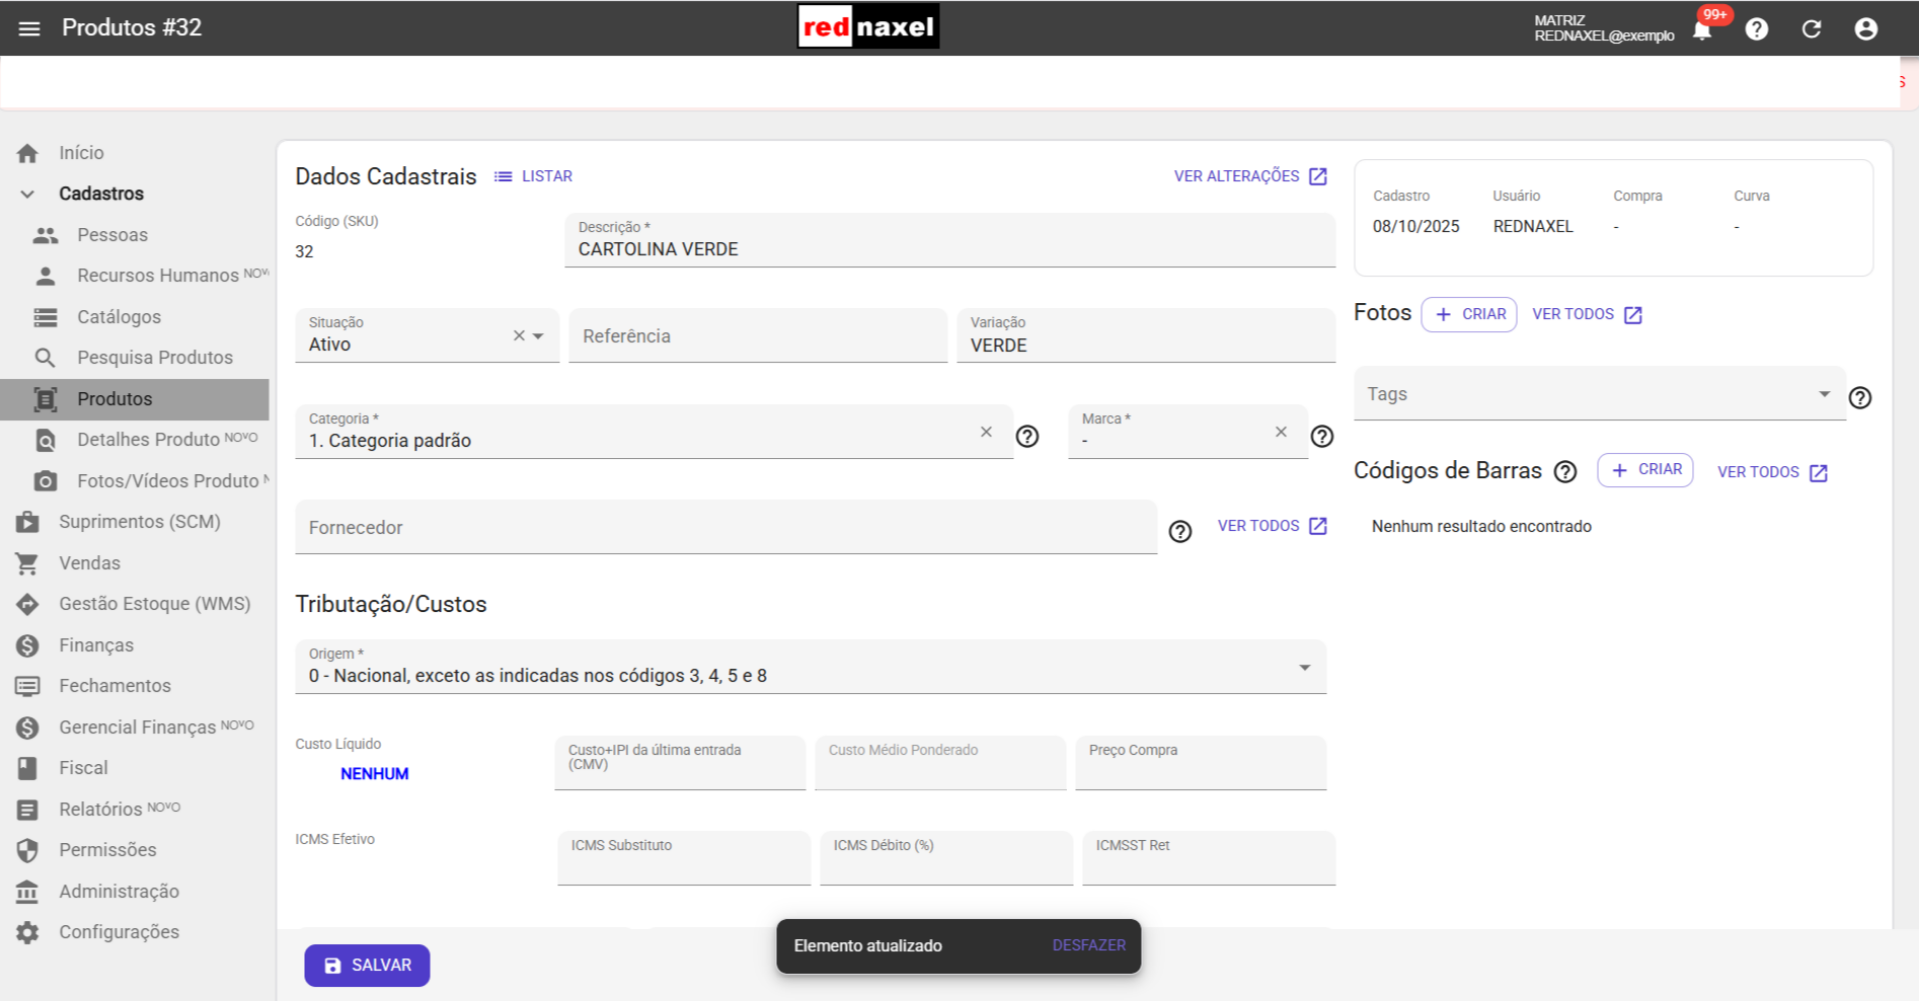
Task: Open Fechamentos in sidebar
Action: 135,686
